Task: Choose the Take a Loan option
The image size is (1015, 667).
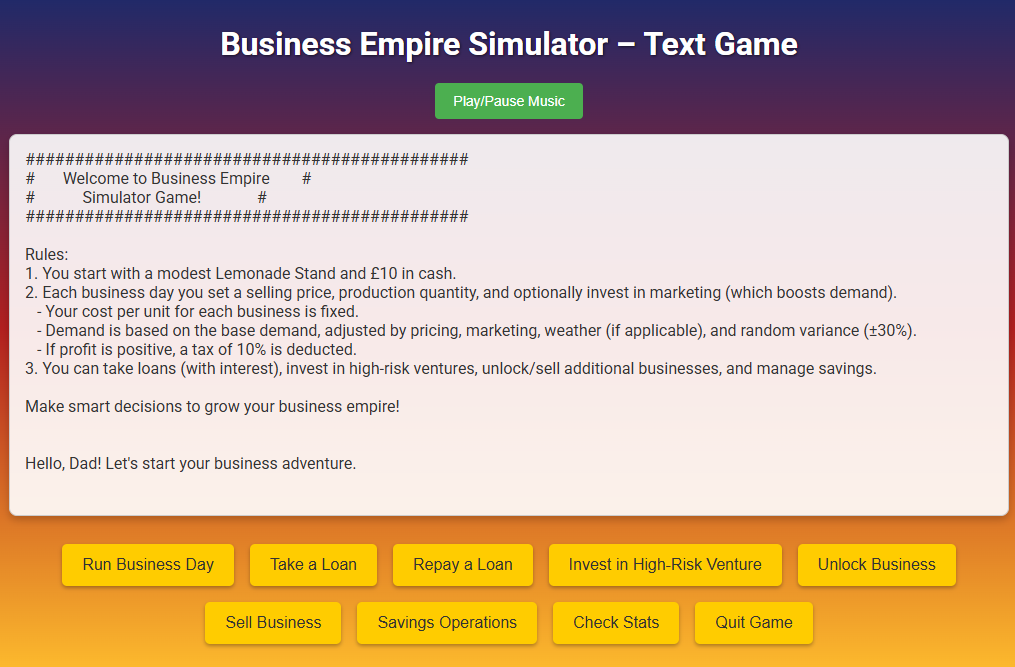Action: click(313, 565)
